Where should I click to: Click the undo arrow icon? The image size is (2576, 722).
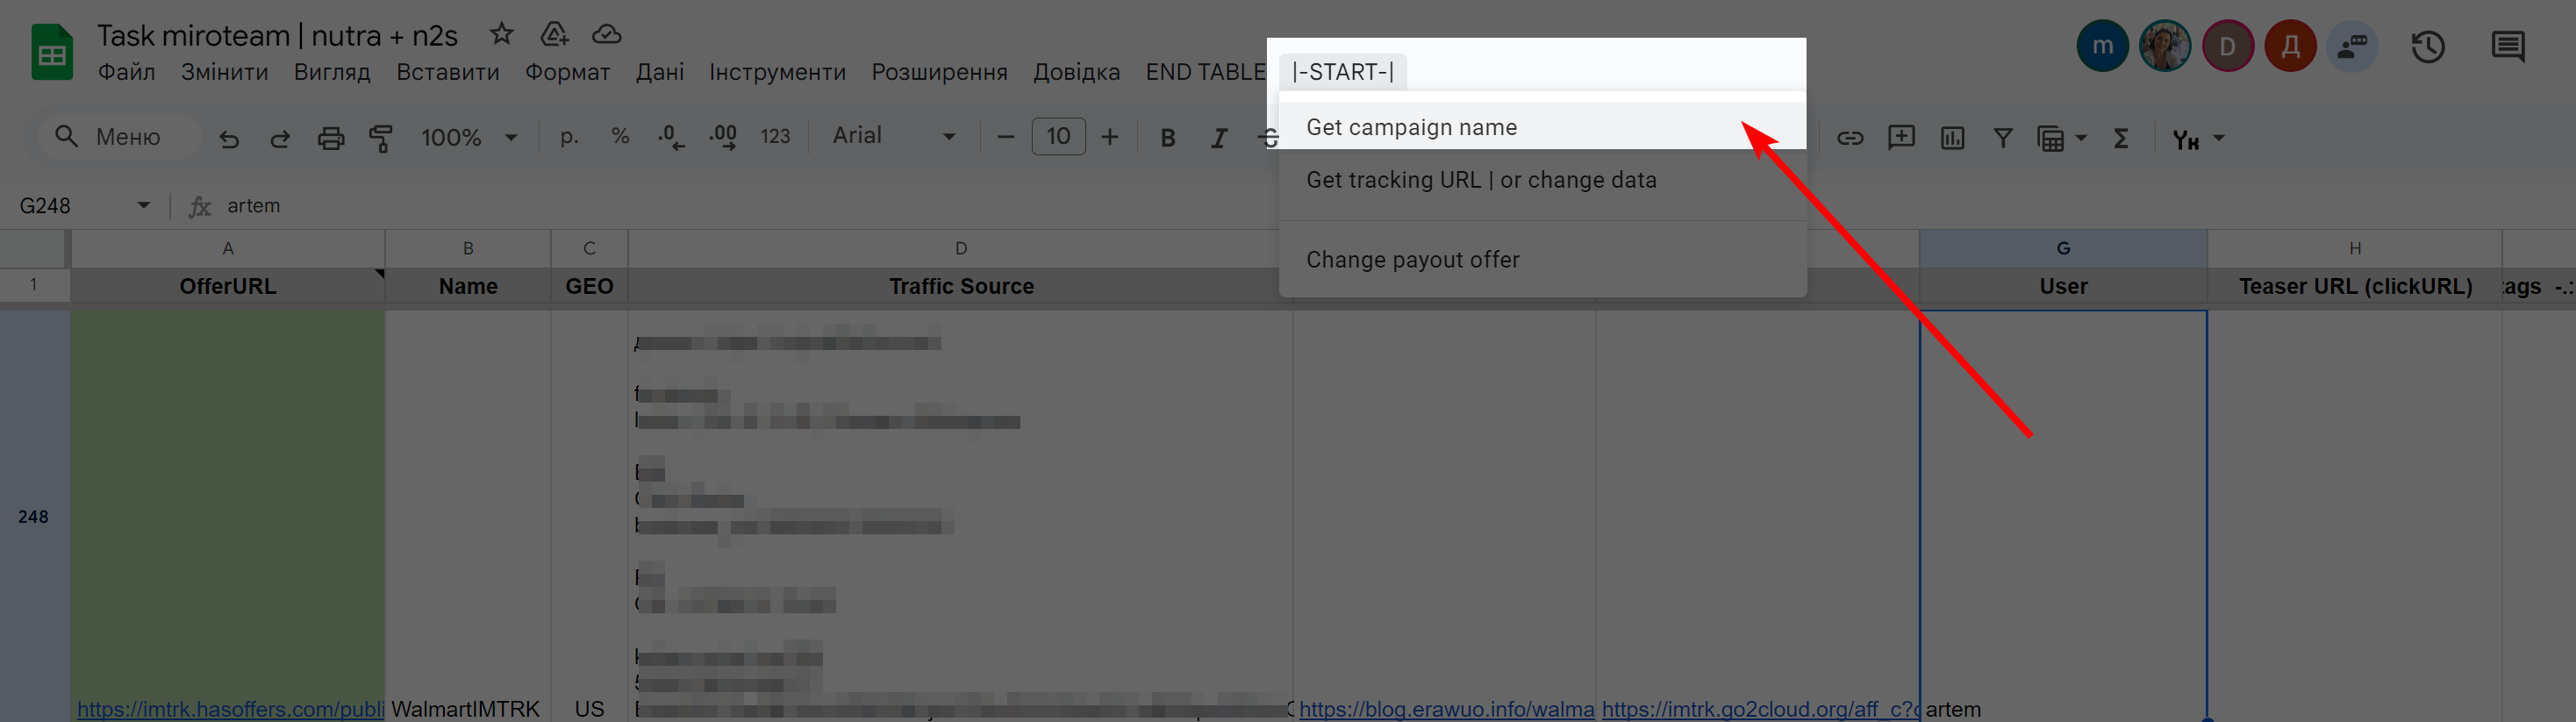[x=229, y=138]
